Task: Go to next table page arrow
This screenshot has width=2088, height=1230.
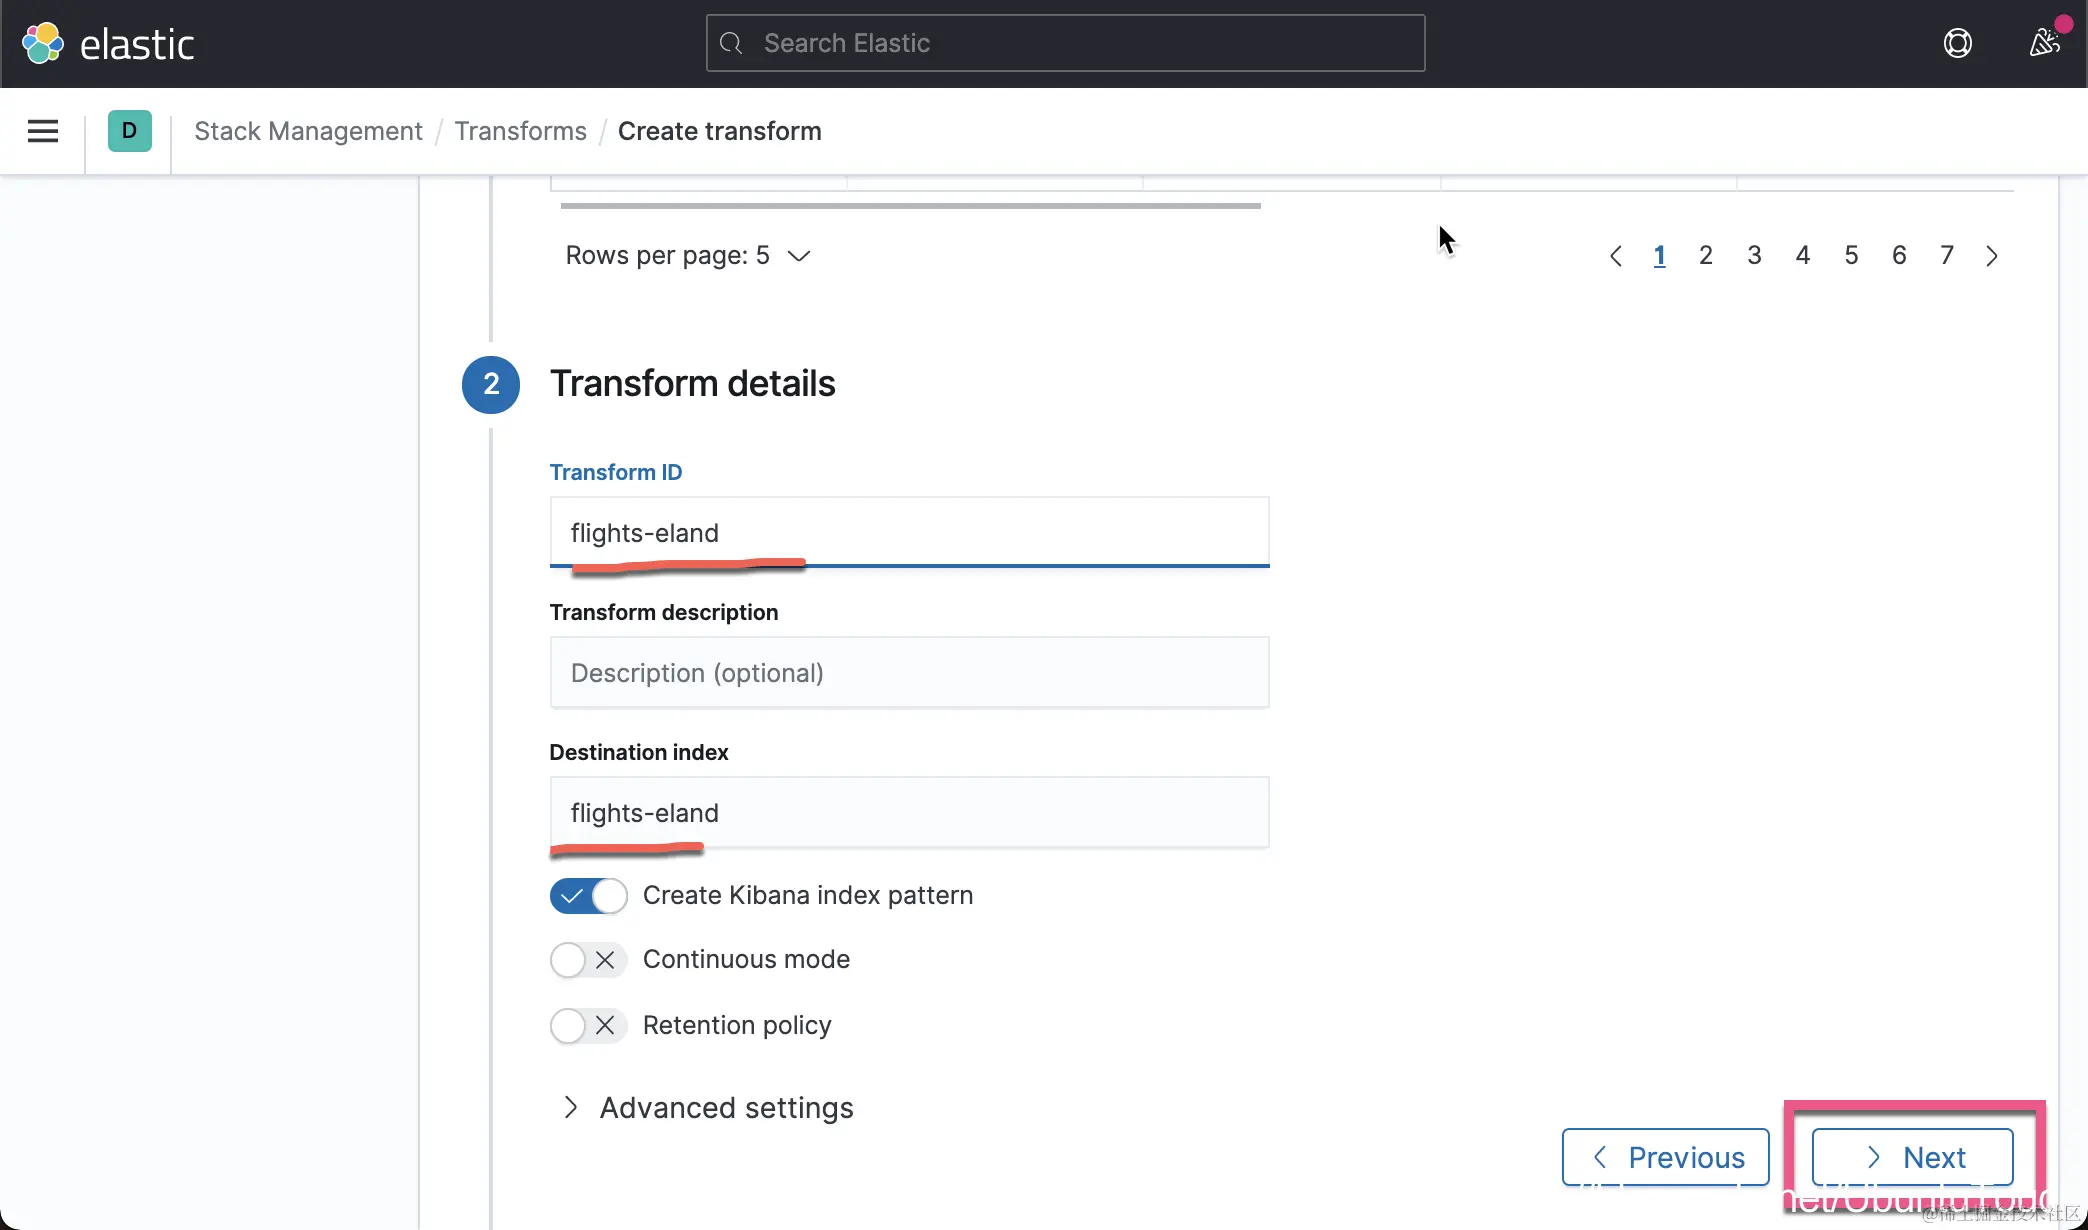Action: pos(1991,256)
